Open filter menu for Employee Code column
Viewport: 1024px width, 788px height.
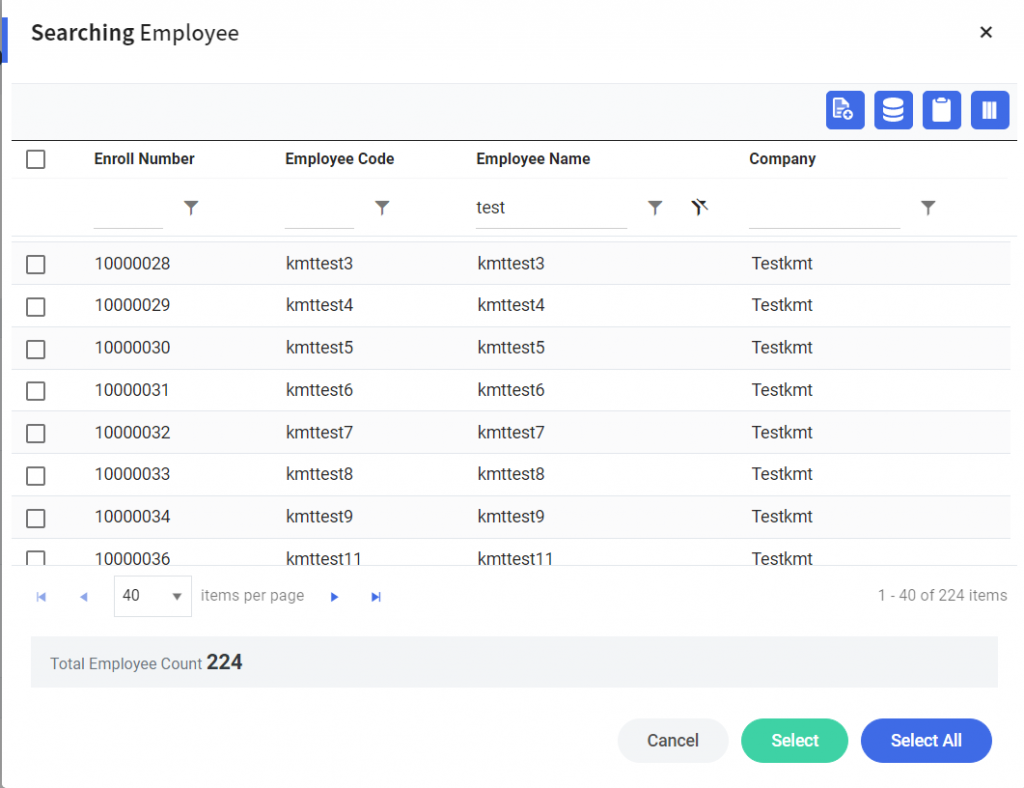click(382, 208)
